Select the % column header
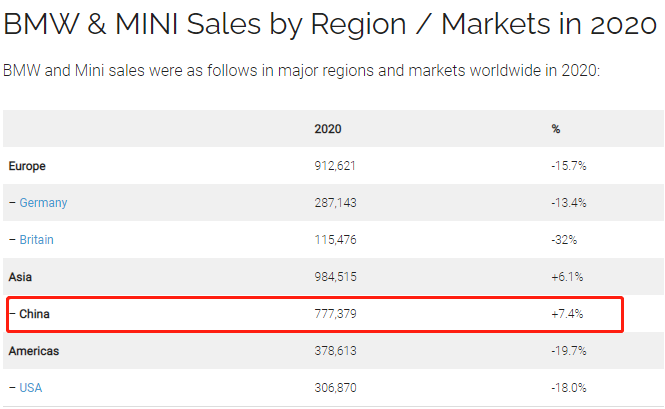 coord(556,129)
